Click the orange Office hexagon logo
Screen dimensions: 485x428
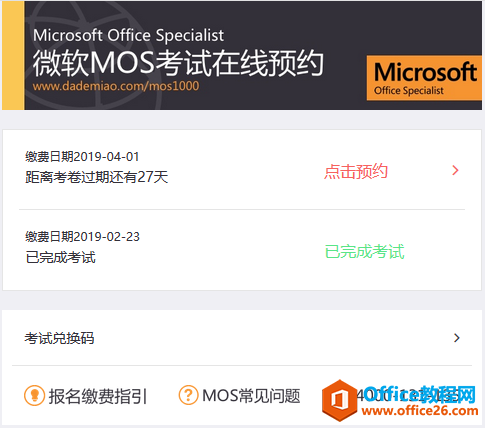tap(339, 400)
